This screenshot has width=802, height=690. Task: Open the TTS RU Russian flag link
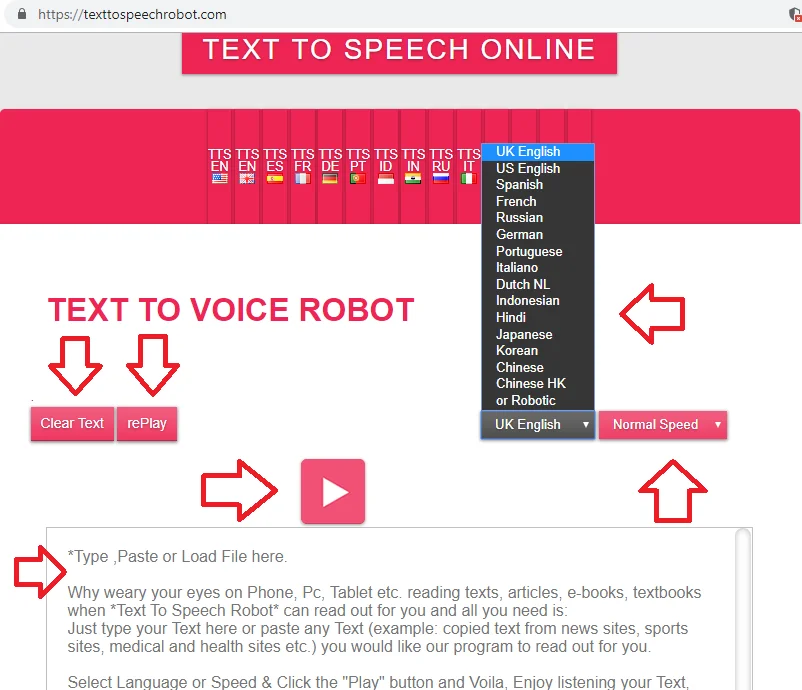coord(440,166)
